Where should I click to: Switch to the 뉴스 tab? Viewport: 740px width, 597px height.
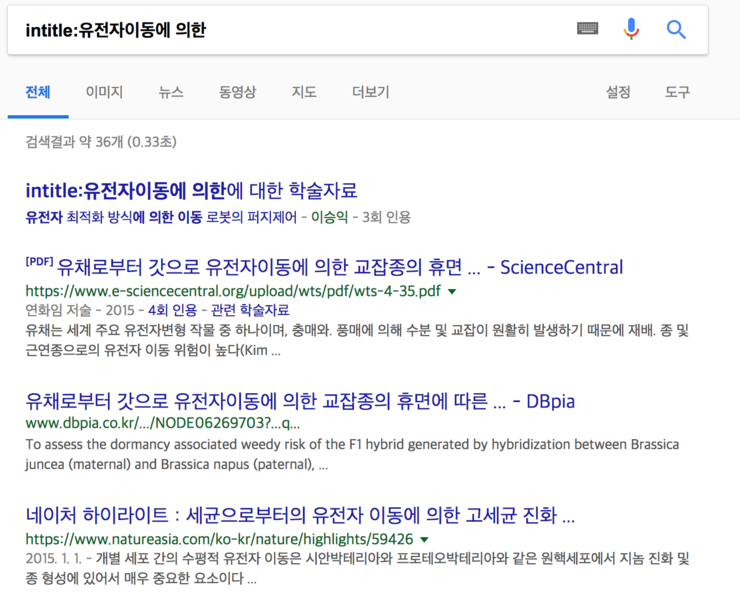[171, 92]
